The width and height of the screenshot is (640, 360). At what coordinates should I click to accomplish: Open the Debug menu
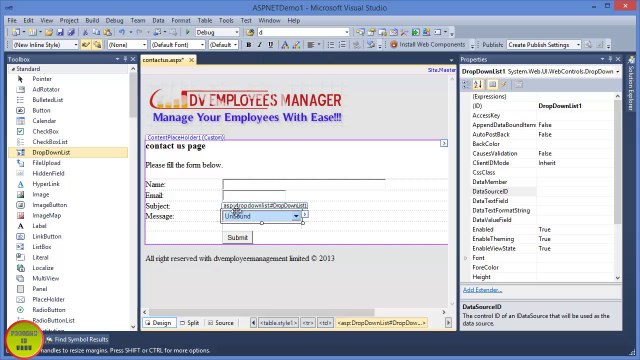pyautogui.click(x=114, y=20)
